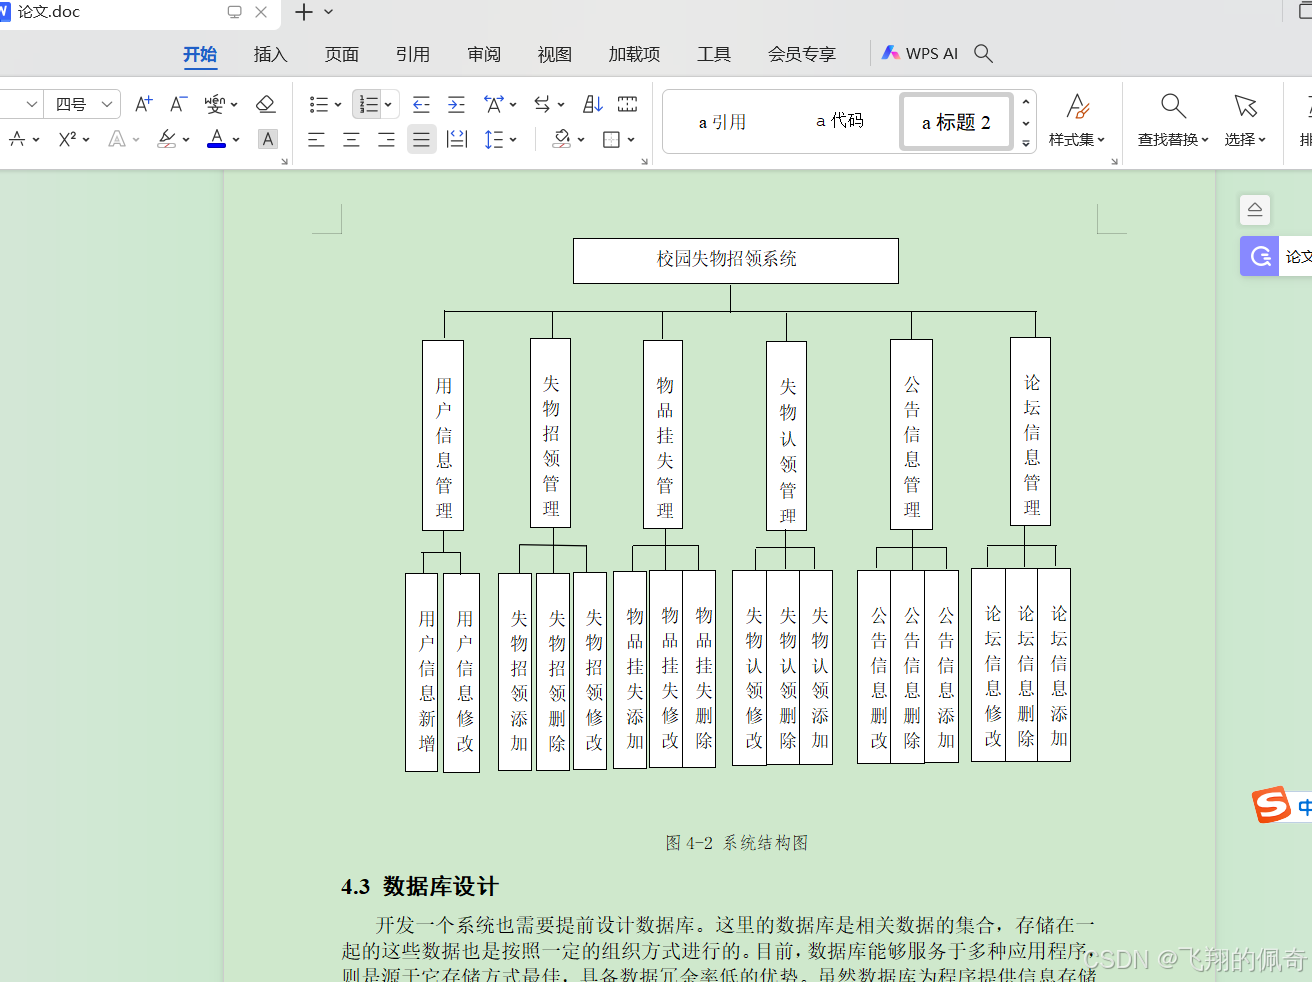Open the WPS AI assistant in the right sidebar
The image size is (1312, 982).
(x=1258, y=256)
